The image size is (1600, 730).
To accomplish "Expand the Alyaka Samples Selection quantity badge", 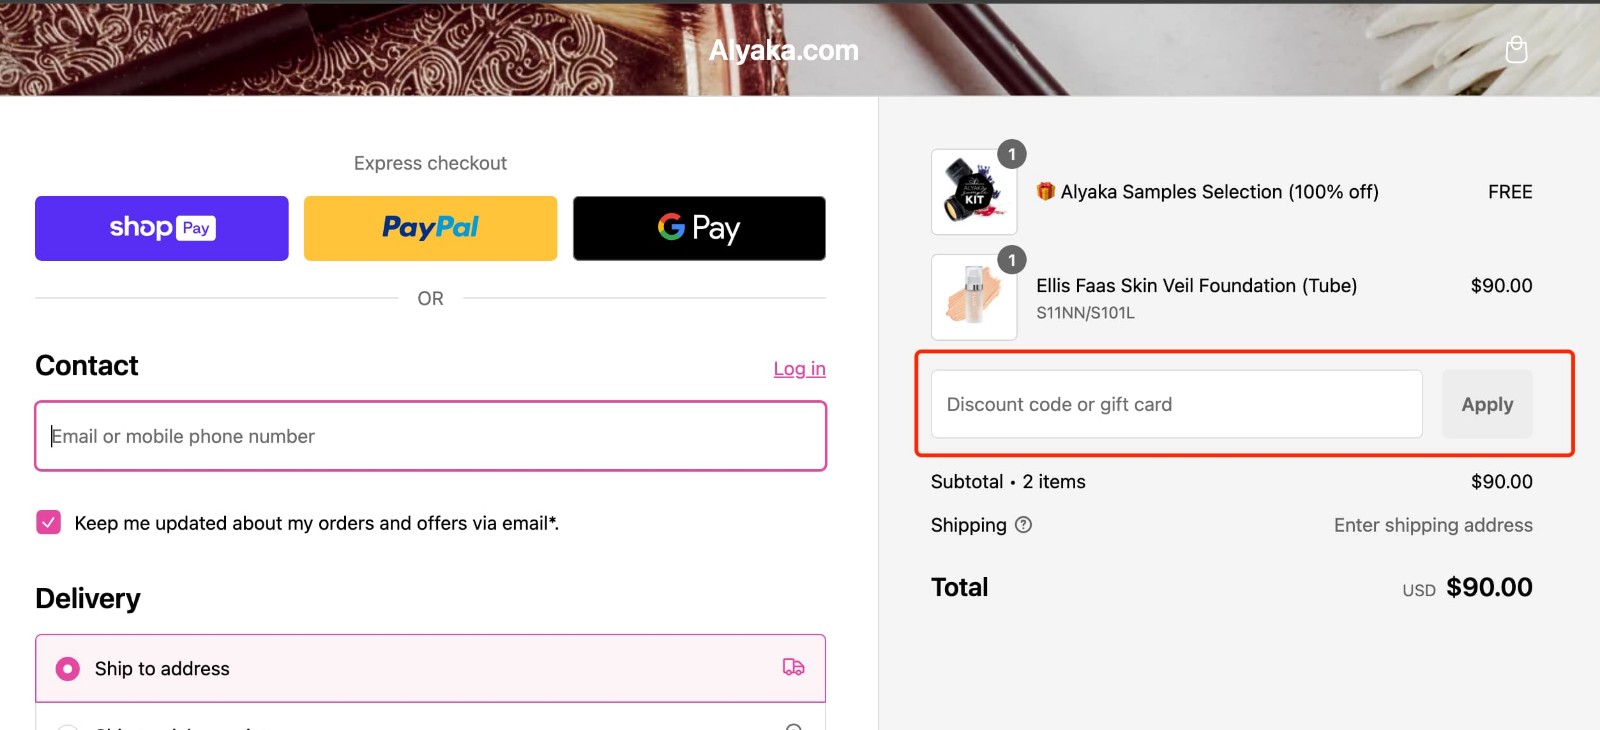I will [1011, 154].
